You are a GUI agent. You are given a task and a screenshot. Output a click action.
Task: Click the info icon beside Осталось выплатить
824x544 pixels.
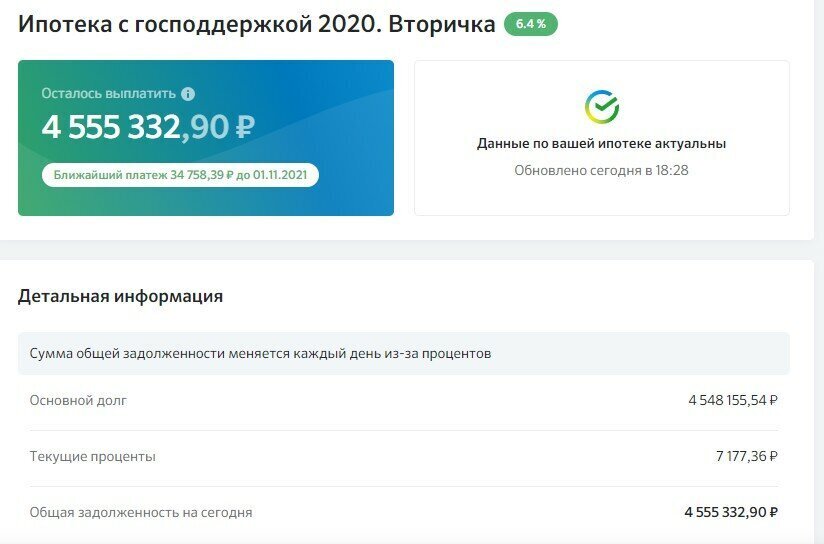click(x=188, y=94)
